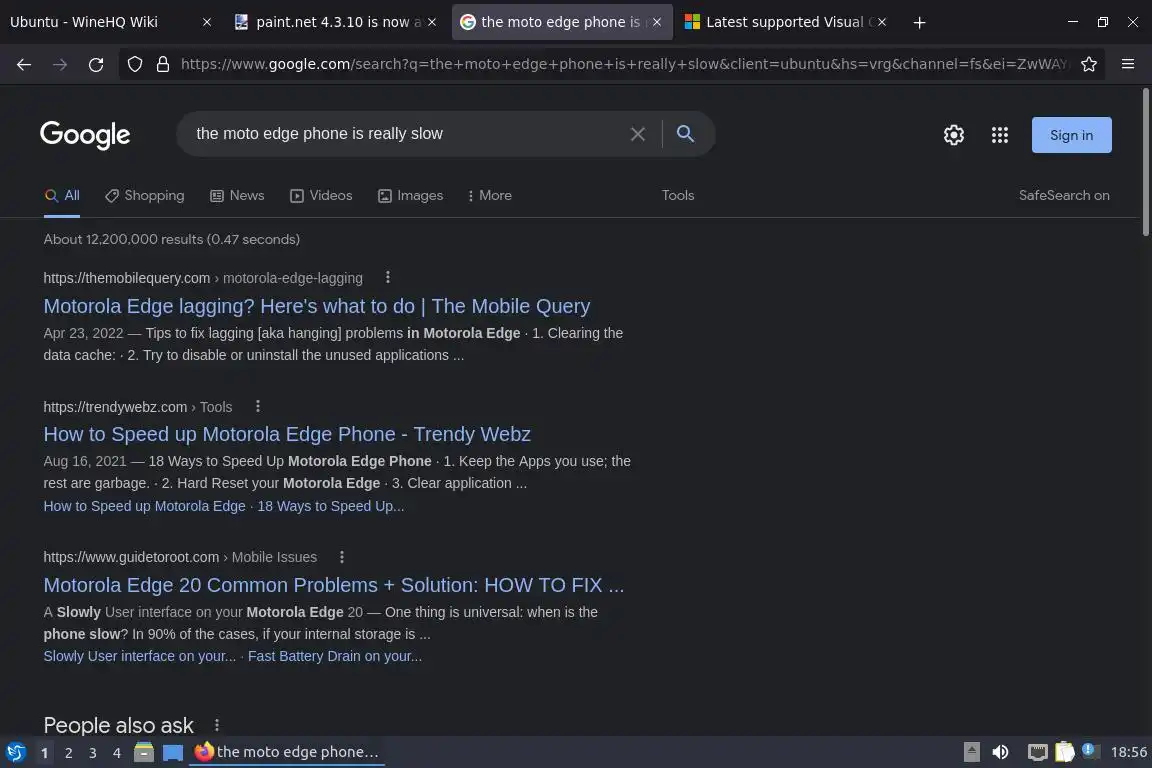The image size is (1152, 768).
Task: Open the system start menu icon
Action: coord(15,753)
